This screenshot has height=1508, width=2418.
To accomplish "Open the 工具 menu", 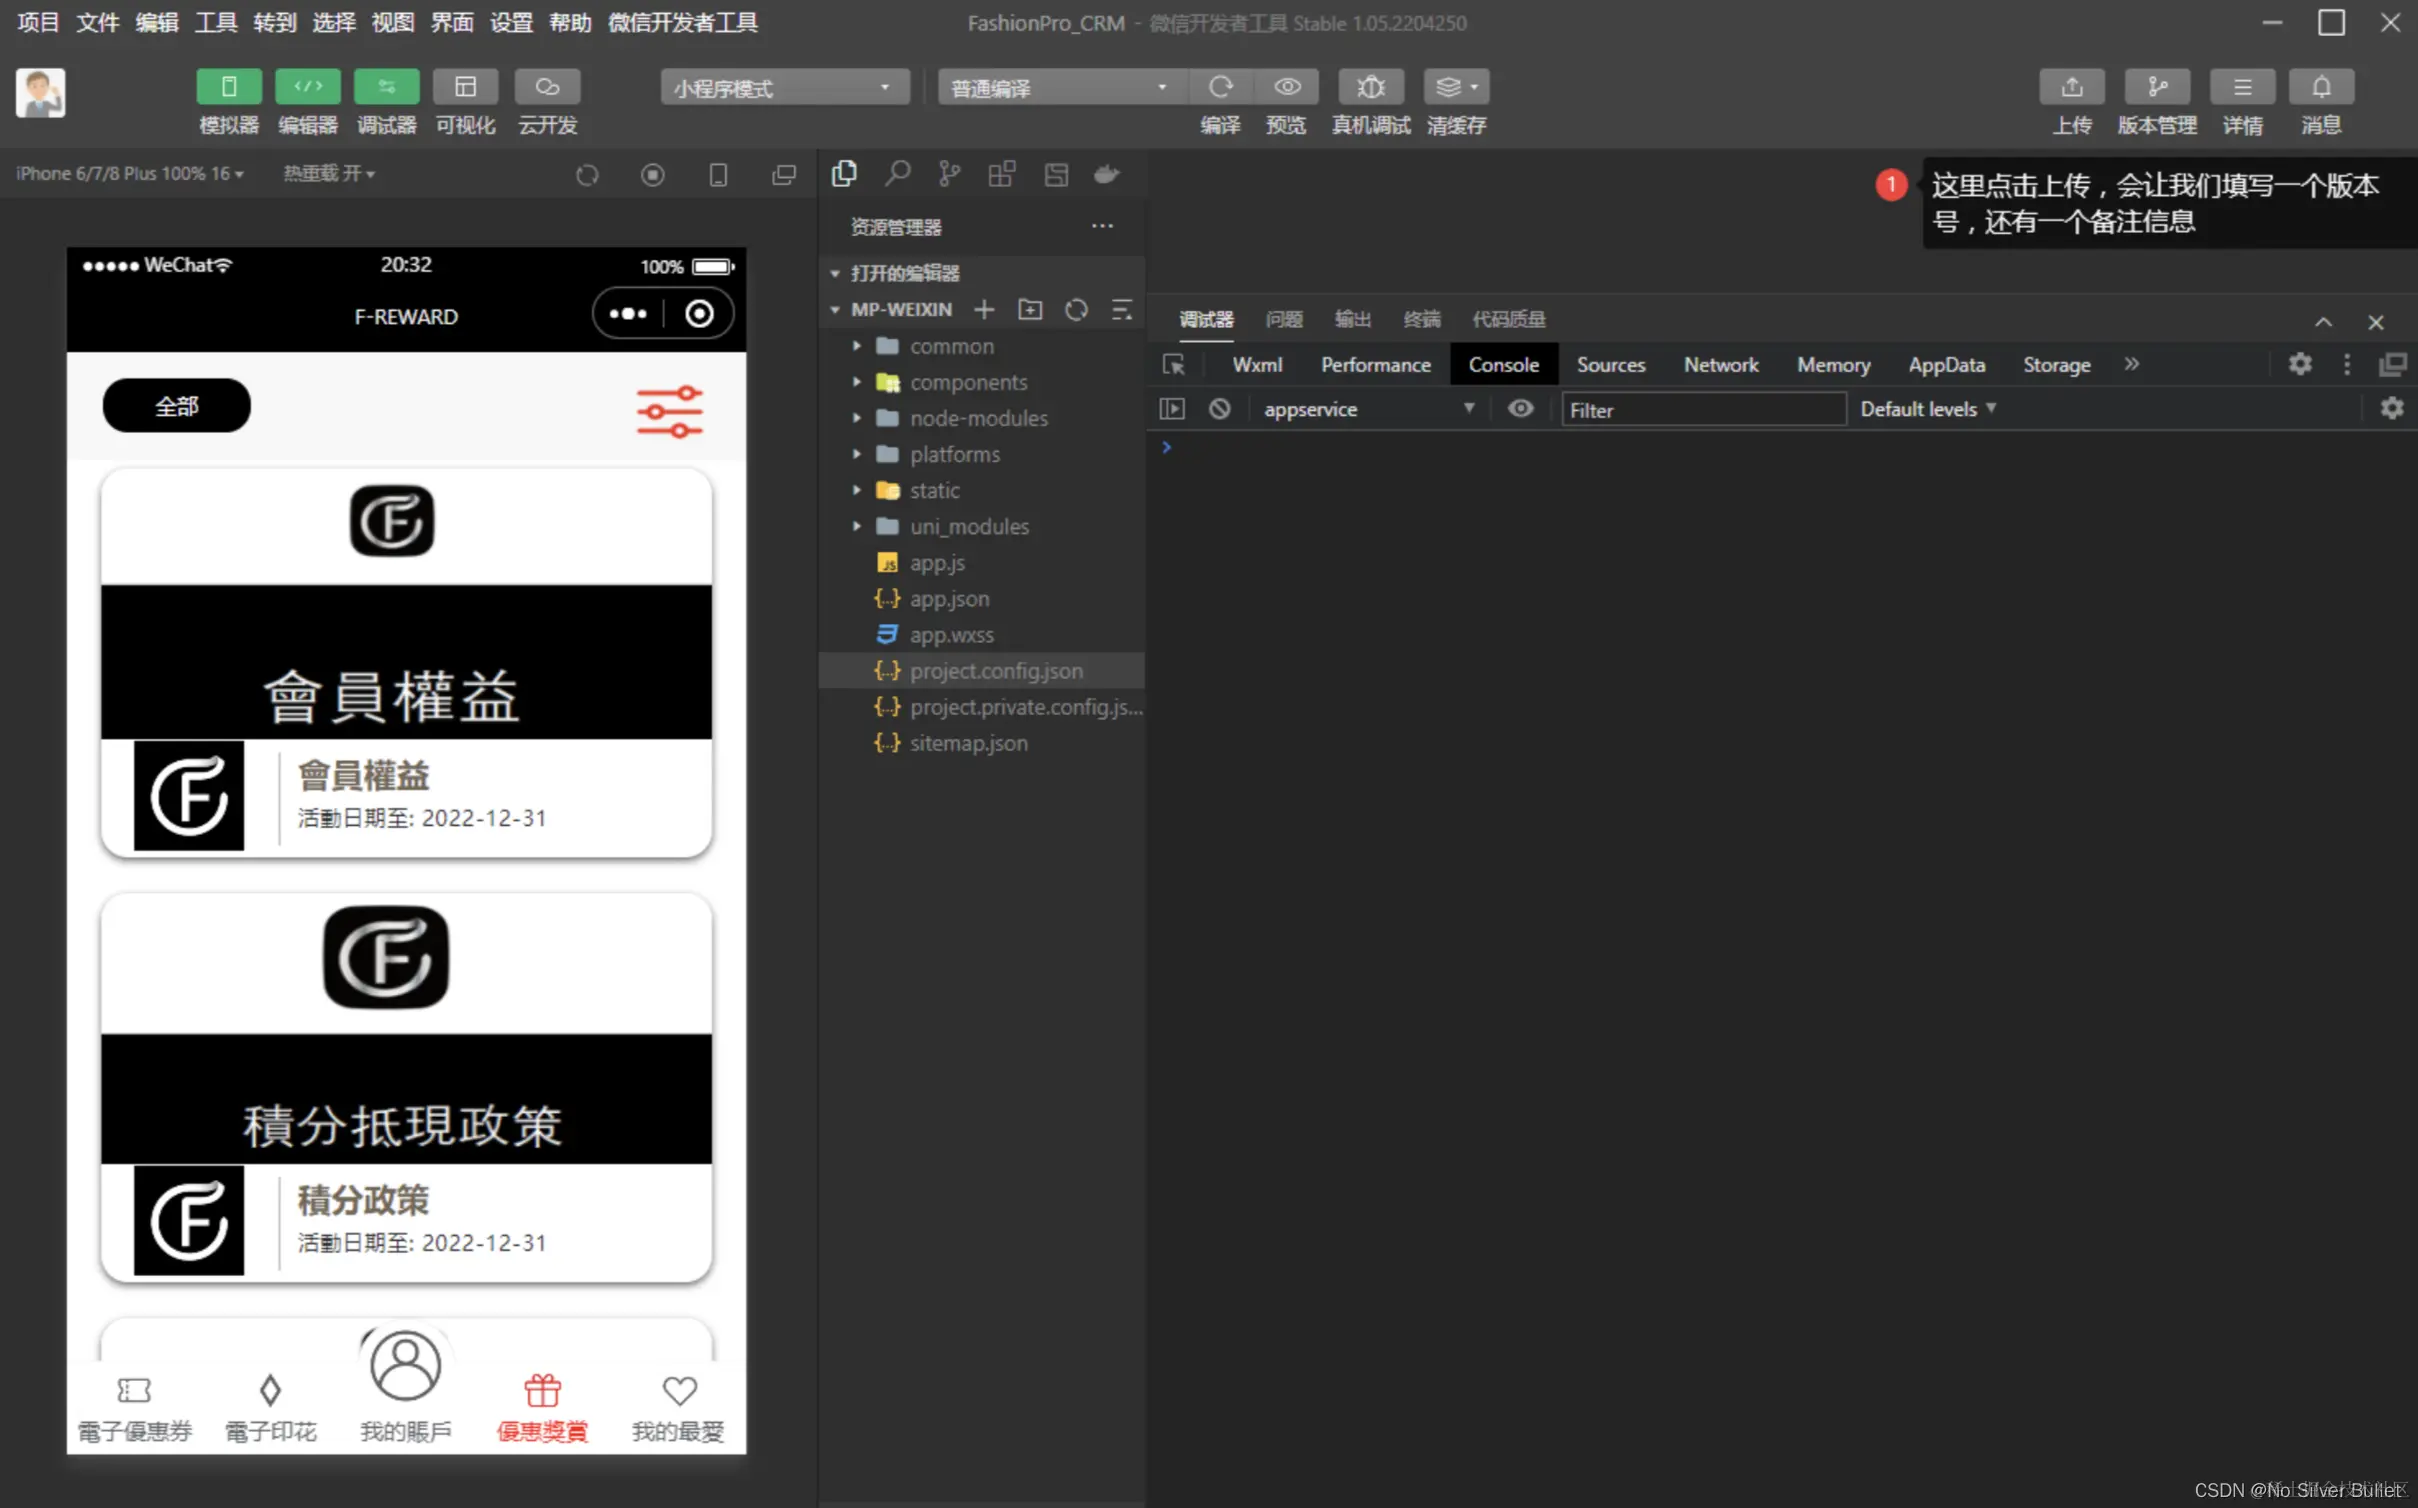I will (215, 22).
